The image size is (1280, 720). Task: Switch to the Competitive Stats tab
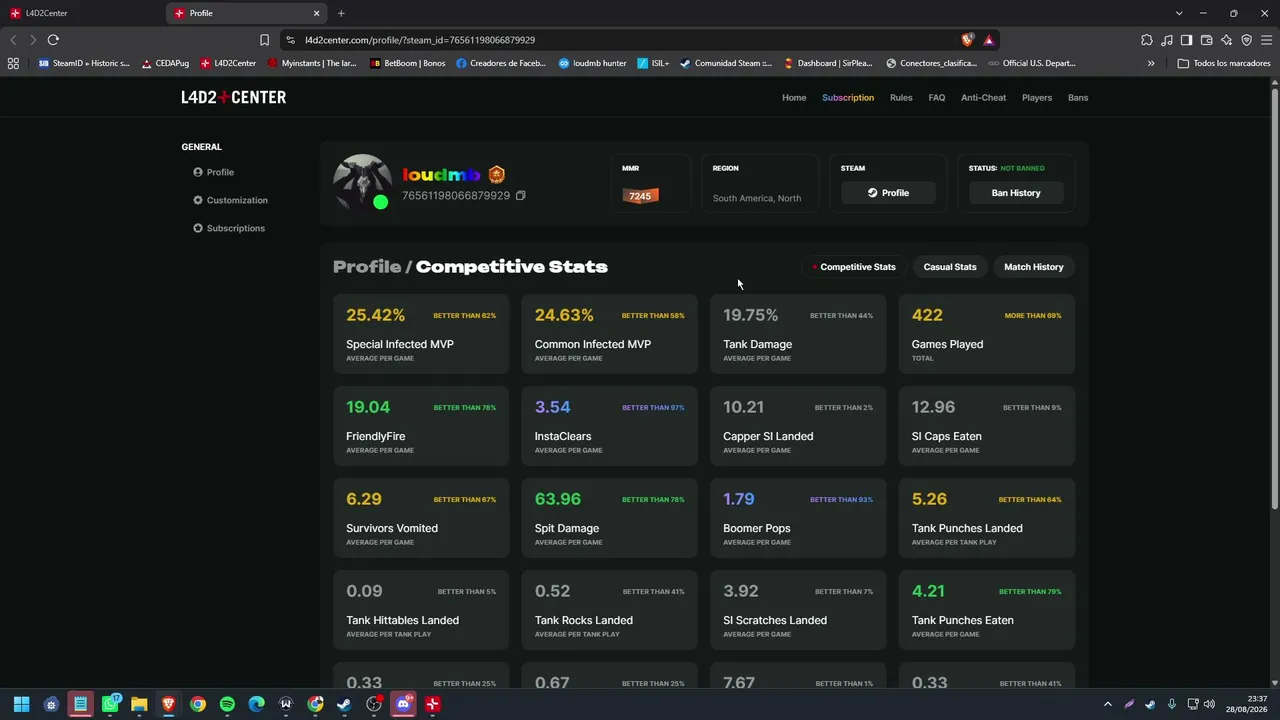[853, 267]
